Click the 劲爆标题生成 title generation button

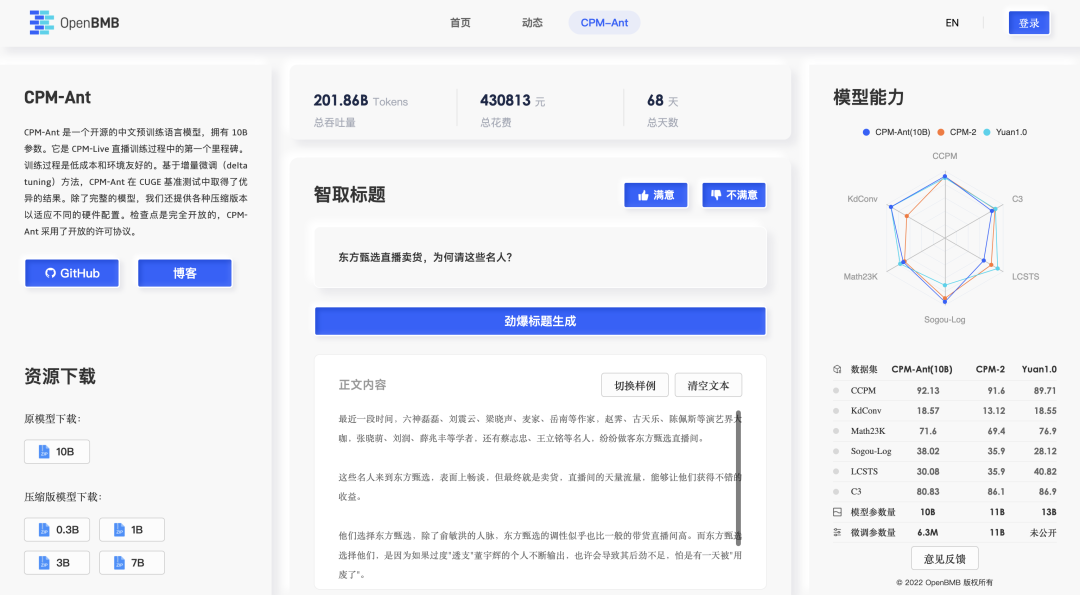(540, 321)
